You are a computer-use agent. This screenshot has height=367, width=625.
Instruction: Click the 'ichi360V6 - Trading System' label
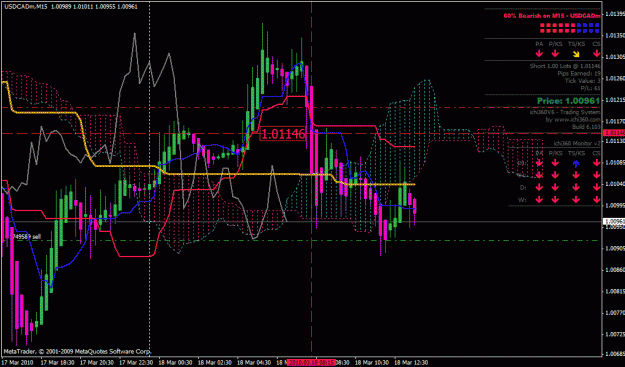coord(565,112)
